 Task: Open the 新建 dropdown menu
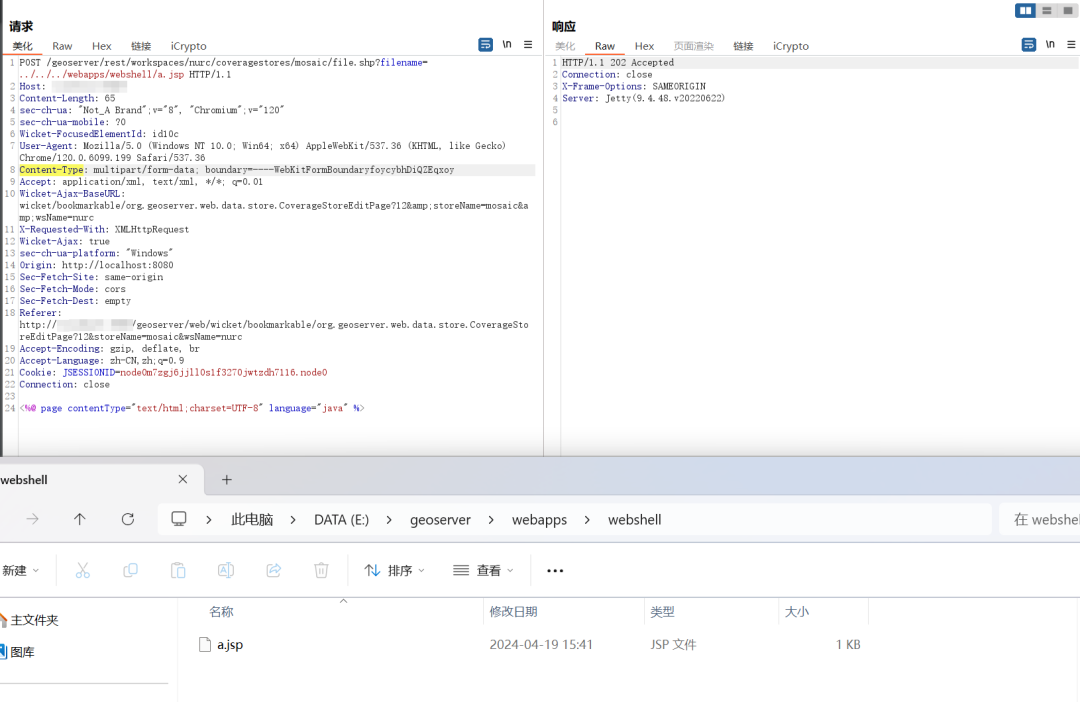click(x=21, y=570)
